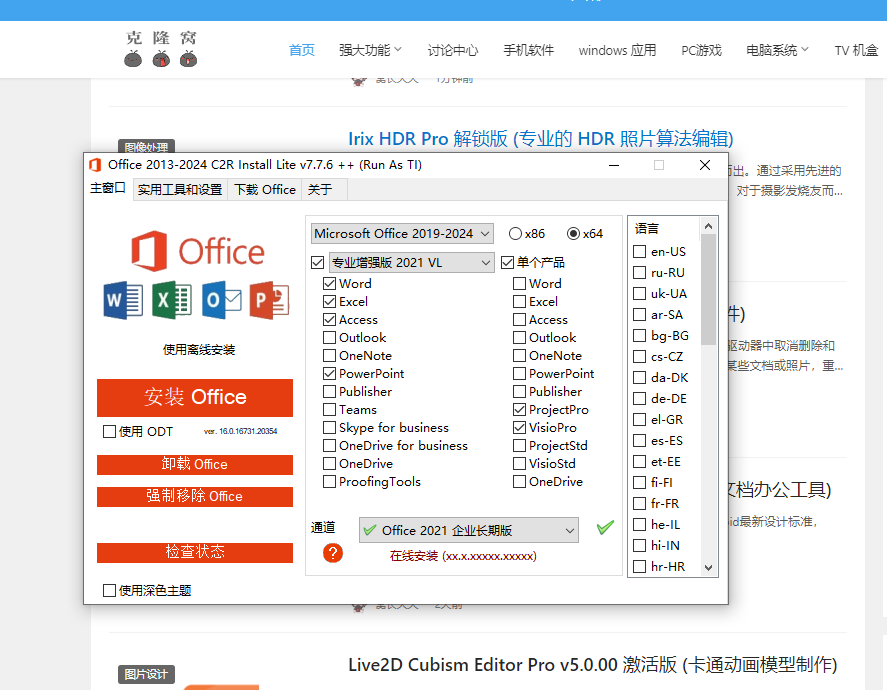Click the red question mark help icon
Viewport: 887px width, 690px height.
pyautogui.click(x=333, y=553)
